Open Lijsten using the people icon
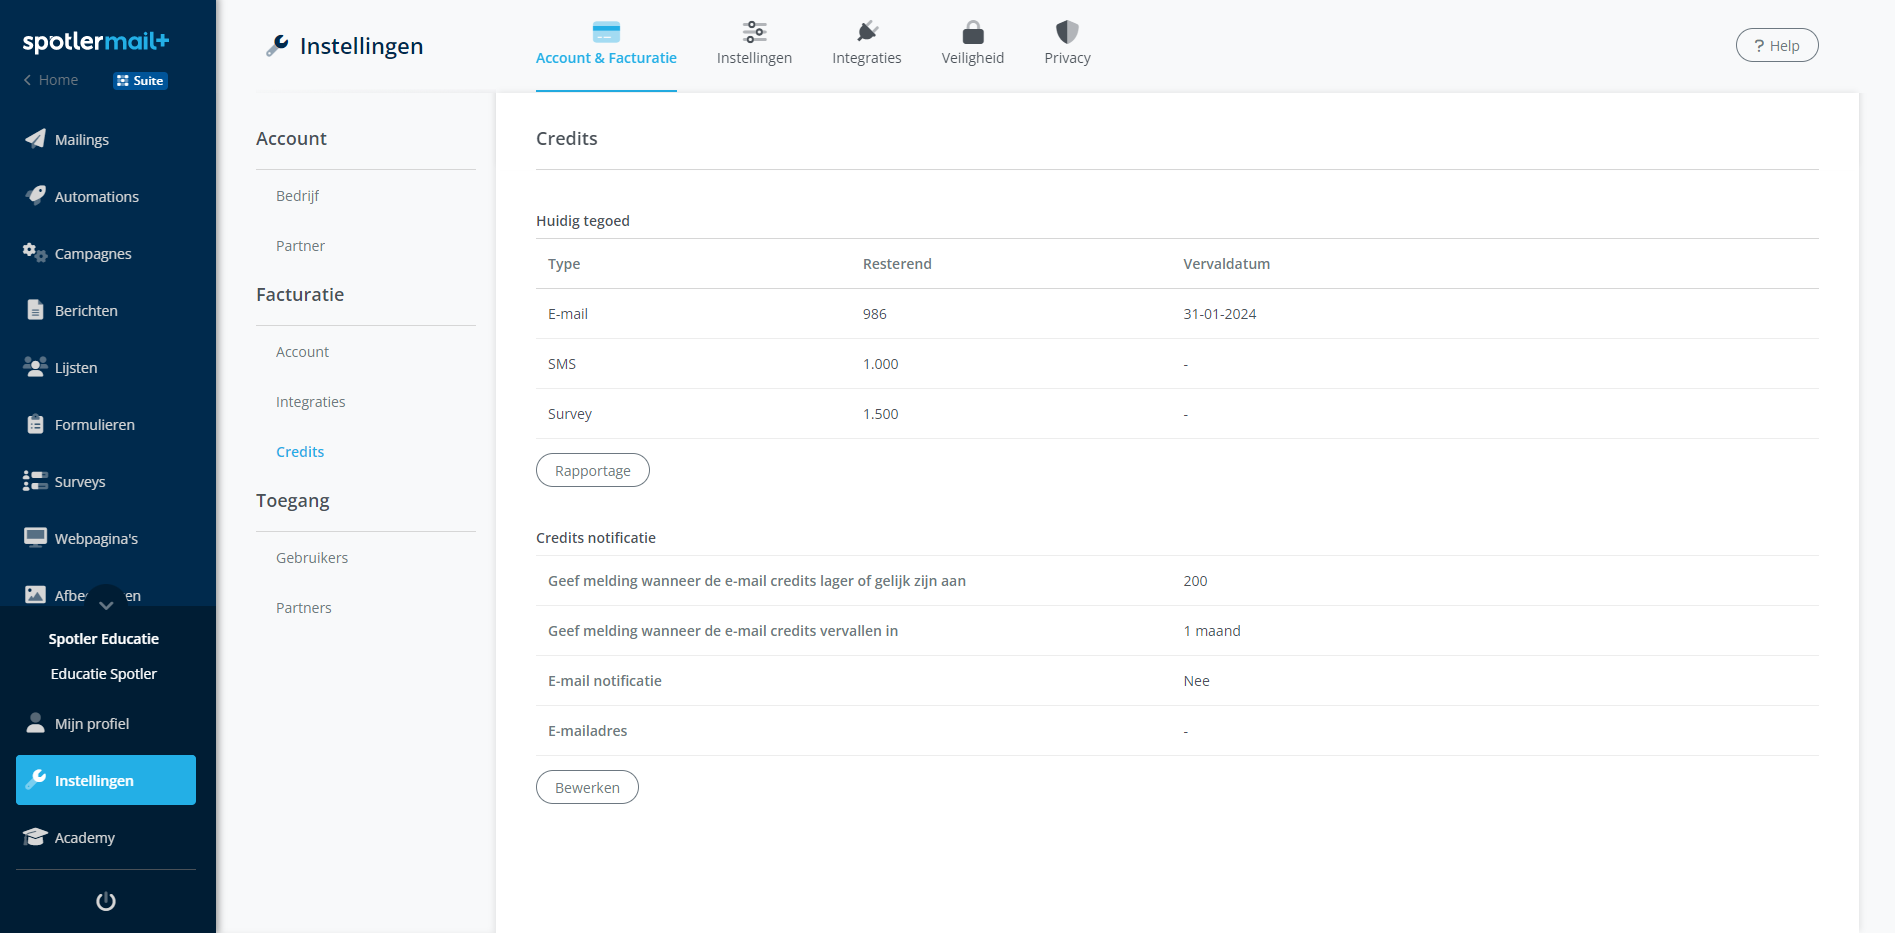Image resolution: width=1895 pixels, height=933 pixels. [x=35, y=367]
